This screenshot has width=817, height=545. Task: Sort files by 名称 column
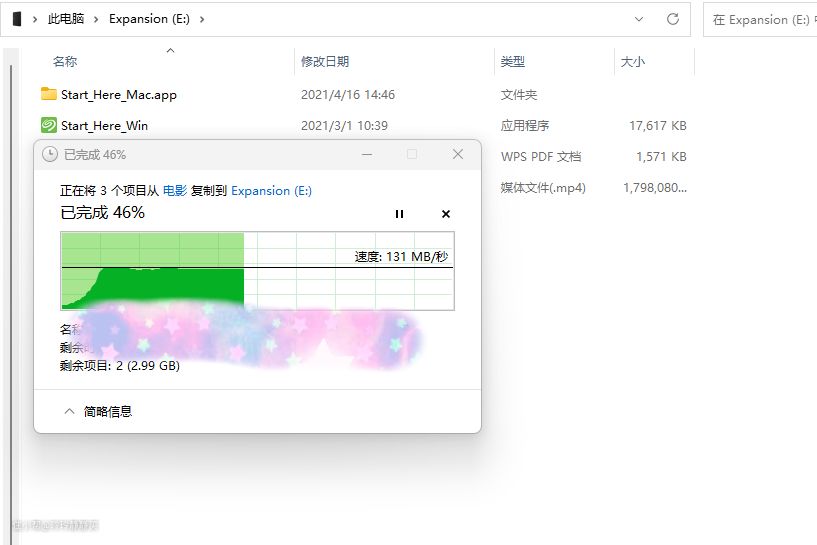(x=65, y=62)
